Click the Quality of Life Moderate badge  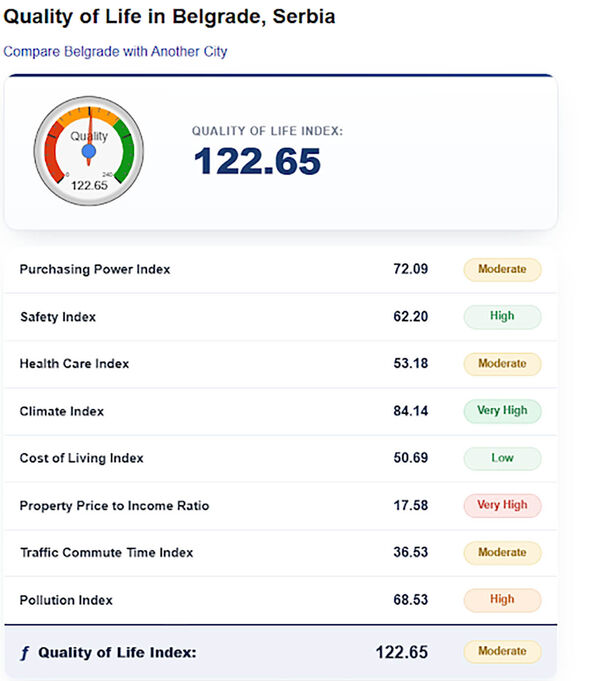tap(503, 651)
